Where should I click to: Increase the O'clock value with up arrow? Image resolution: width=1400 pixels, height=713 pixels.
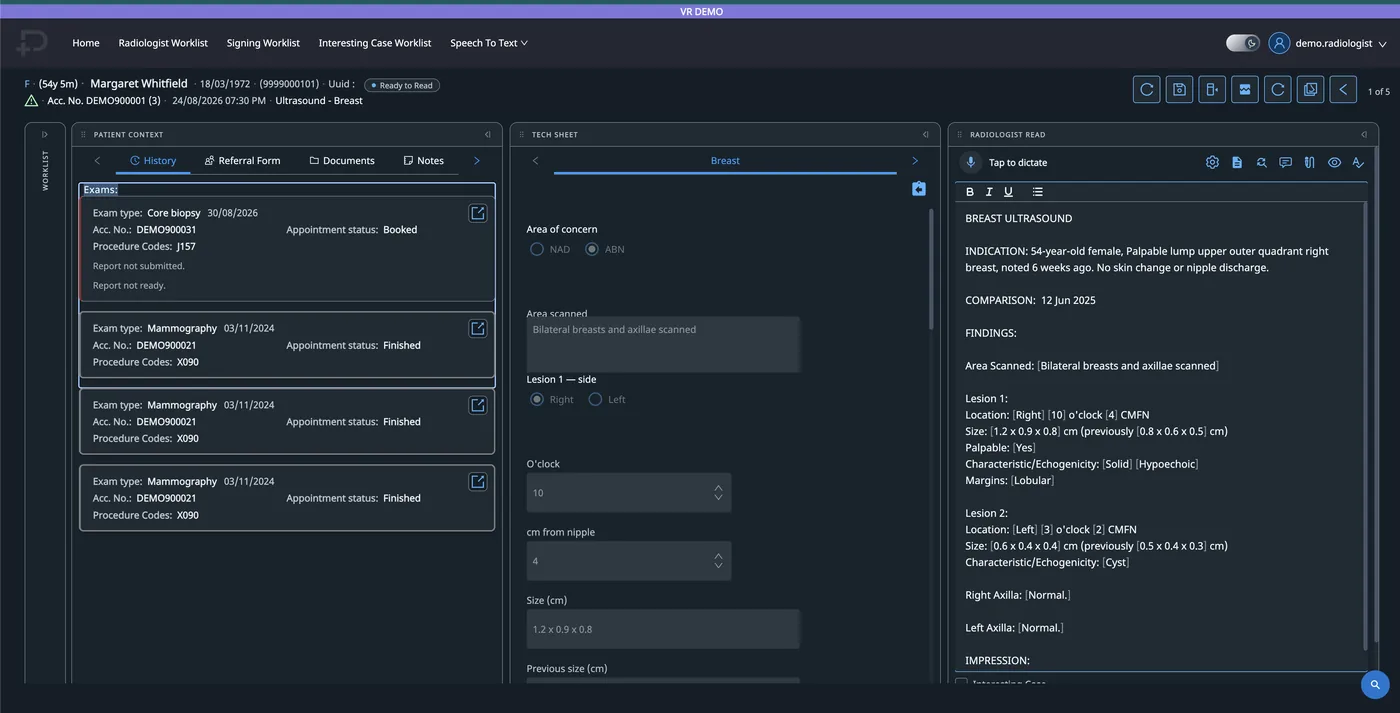[718, 488]
